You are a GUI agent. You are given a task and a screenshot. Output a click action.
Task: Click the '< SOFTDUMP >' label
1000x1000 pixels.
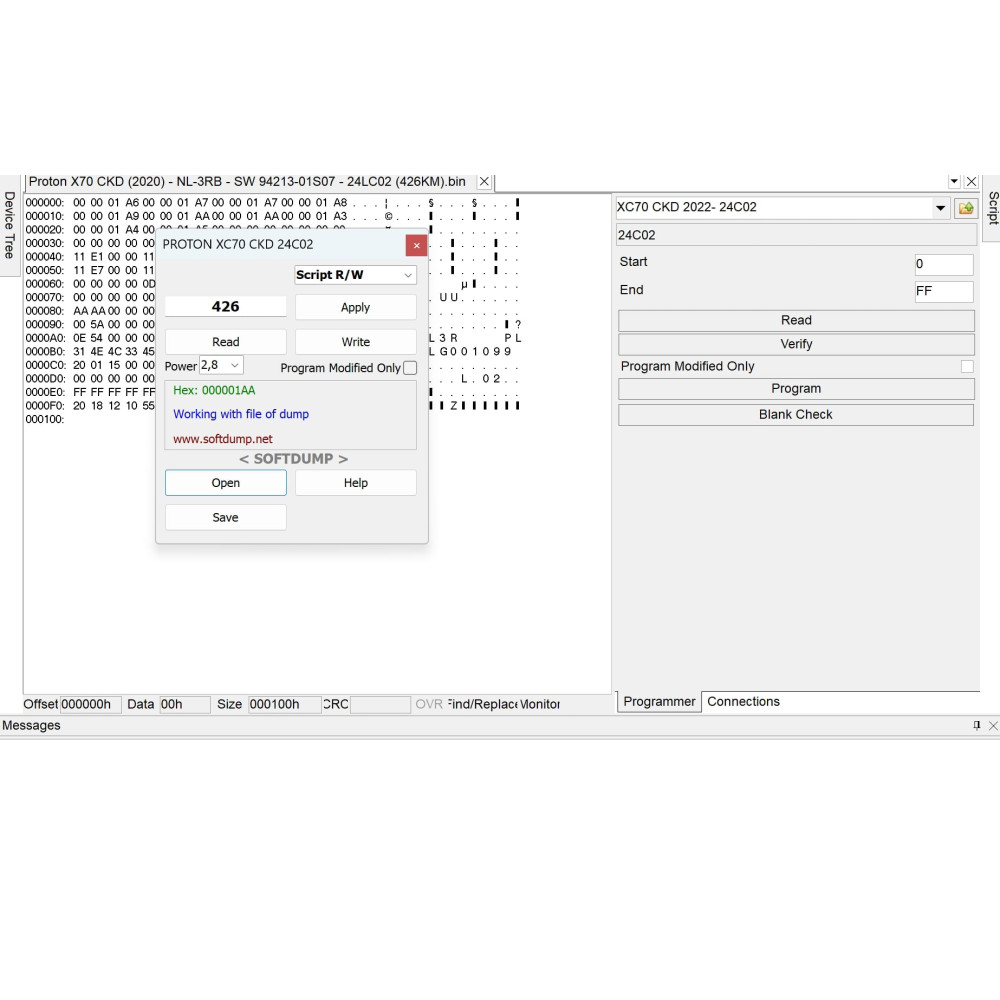tap(293, 459)
